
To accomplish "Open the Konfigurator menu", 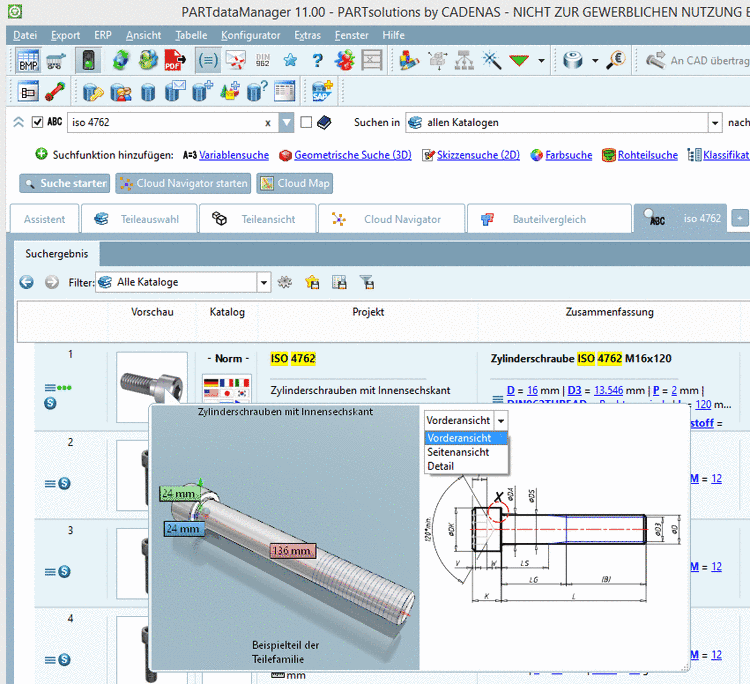I will pyautogui.click(x=251, y=34).
